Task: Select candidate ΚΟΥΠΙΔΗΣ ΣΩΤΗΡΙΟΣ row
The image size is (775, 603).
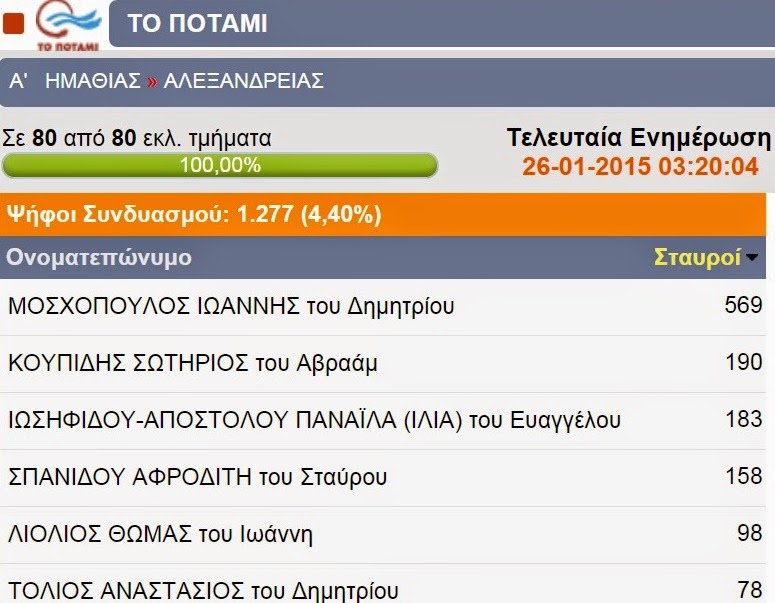Action: click(x=383, y=364)
